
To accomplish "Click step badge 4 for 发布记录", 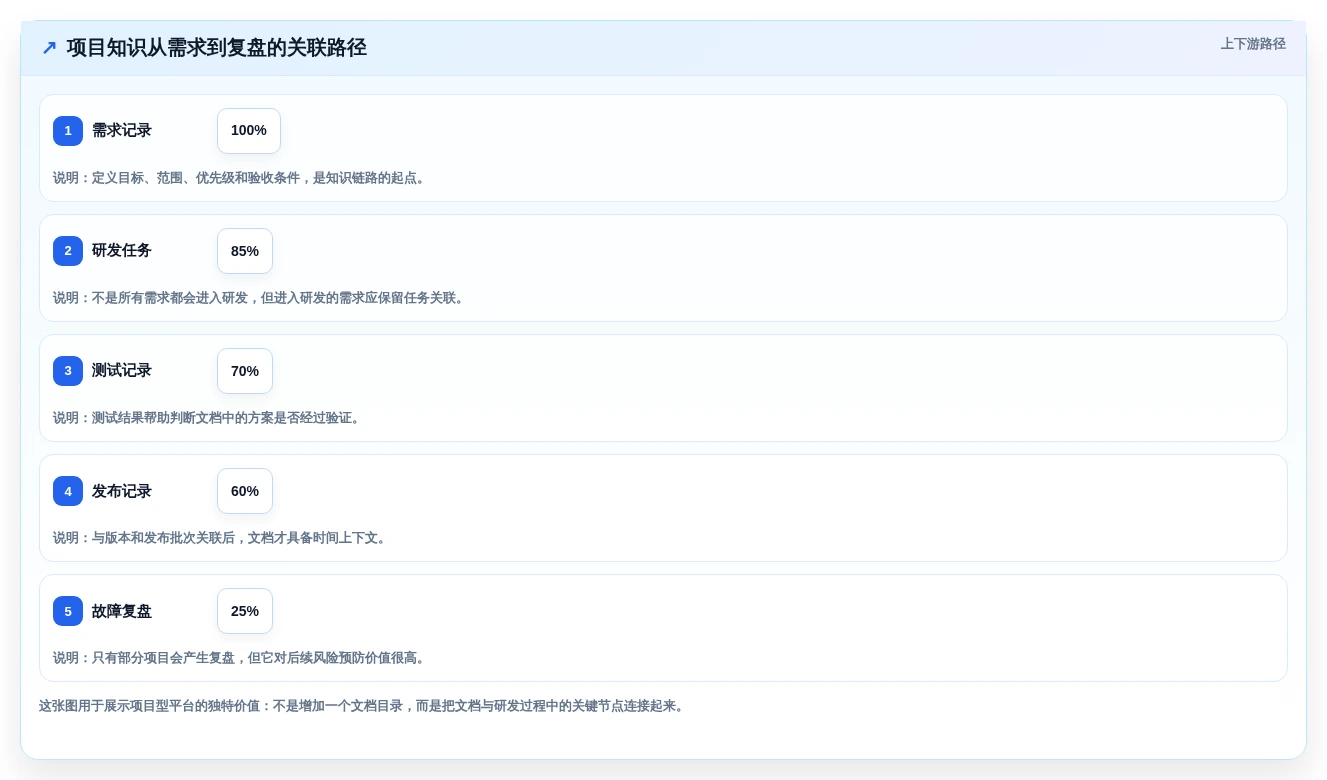I will point(68,491).
